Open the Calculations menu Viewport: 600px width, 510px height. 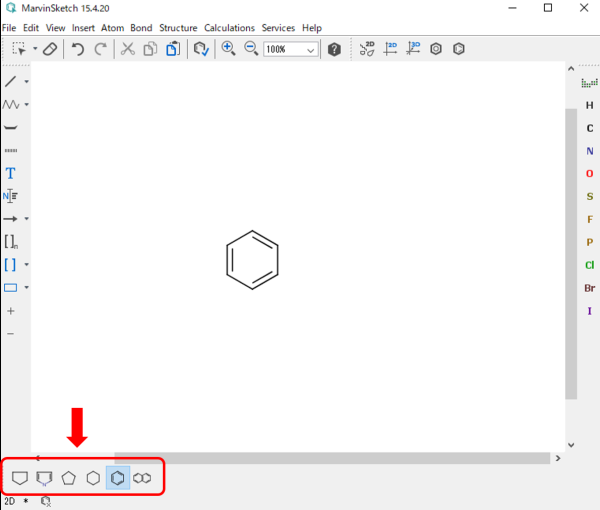click(x=229, y=28)
